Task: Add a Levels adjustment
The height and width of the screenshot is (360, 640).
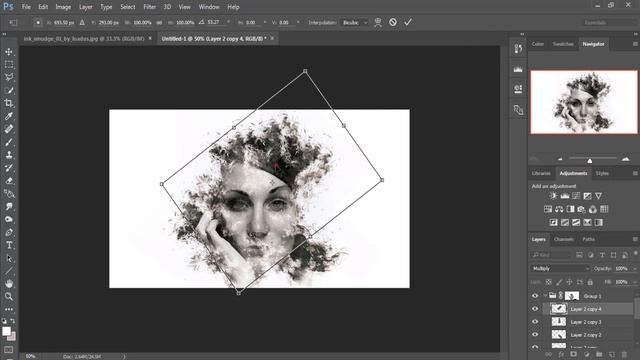Action: coord(564,196)
